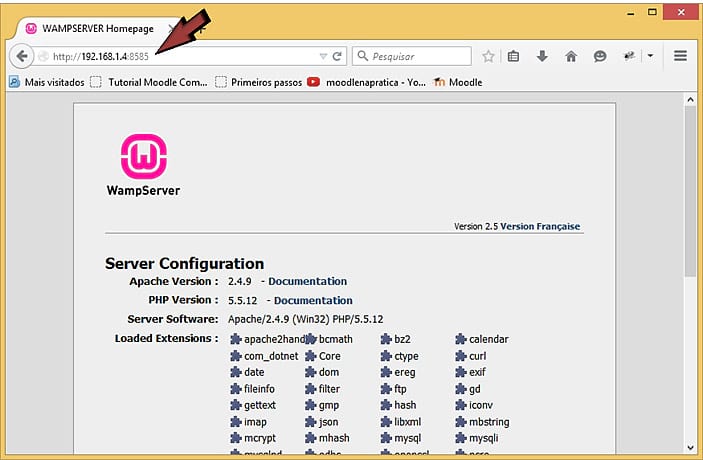Click the mysql extension name
The image size is (703, 460).
pos(408,438)
